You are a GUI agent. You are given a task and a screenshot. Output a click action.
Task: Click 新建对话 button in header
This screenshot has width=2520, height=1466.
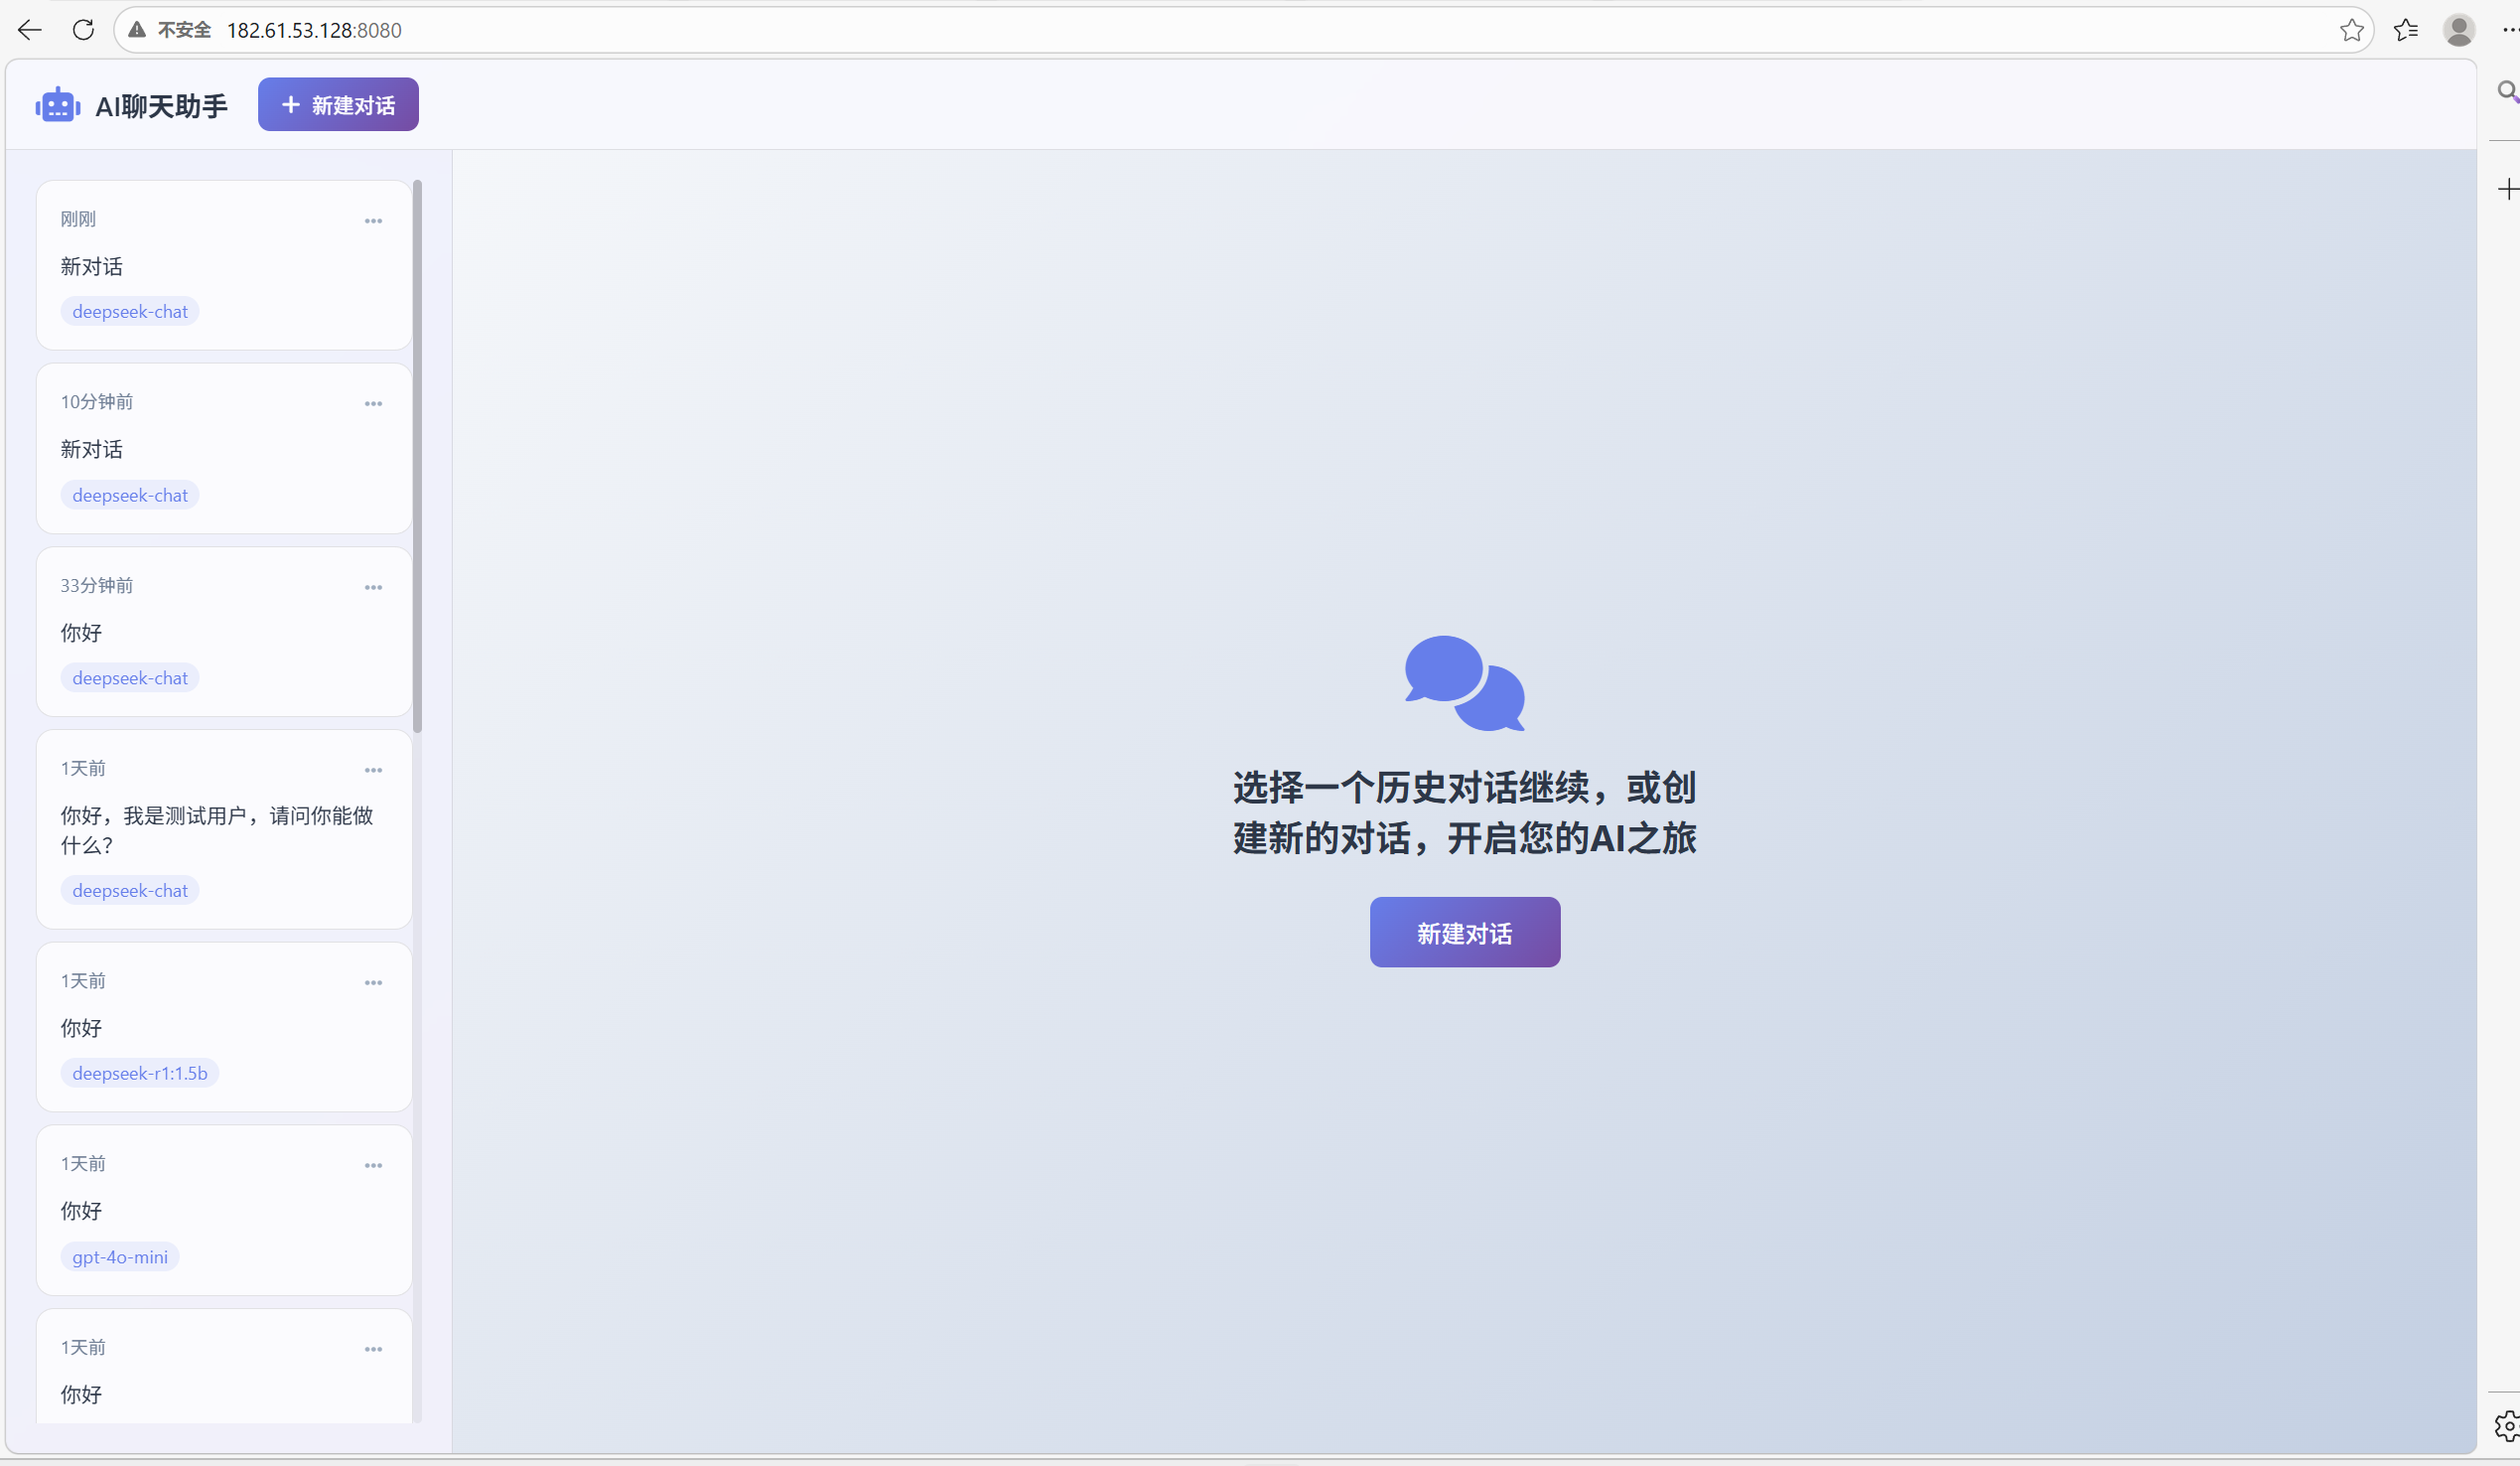(x=338, y=105)
